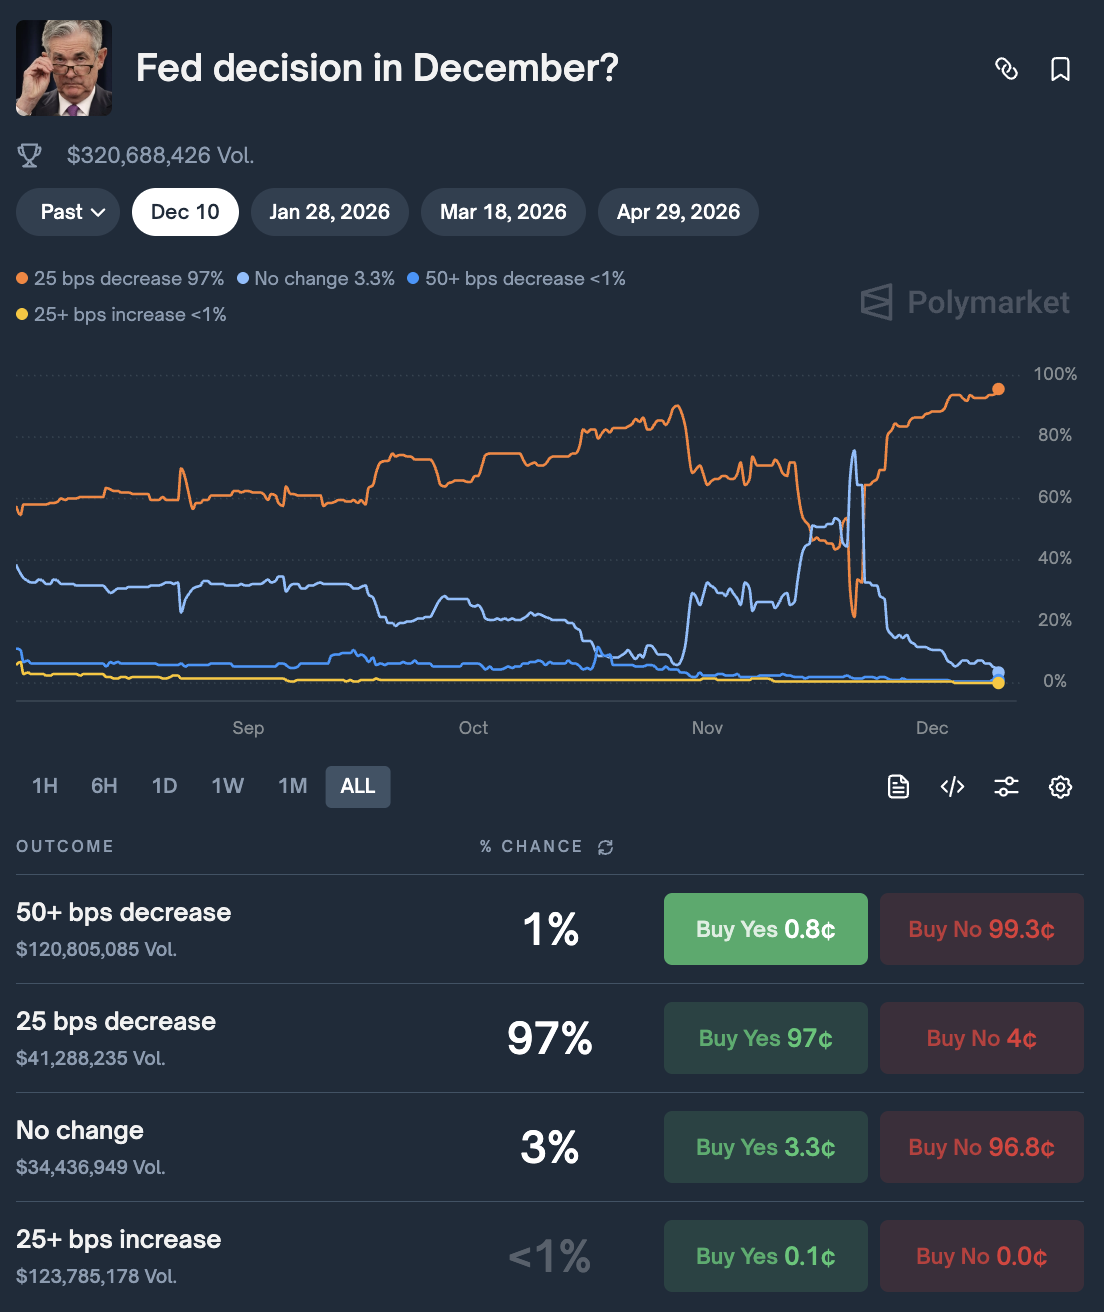1104x1312 pixels.
Task: Toggle the 25+ bps increase legend entry
Action: pyautogui.click(x=121, y=314)
